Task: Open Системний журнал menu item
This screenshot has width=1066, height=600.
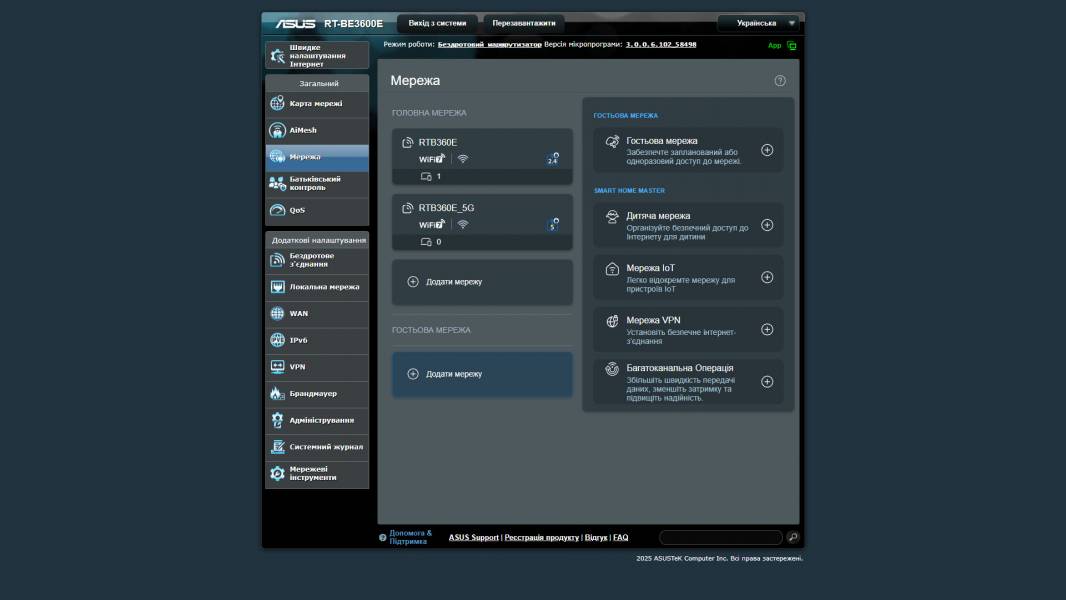Action: 317,446
